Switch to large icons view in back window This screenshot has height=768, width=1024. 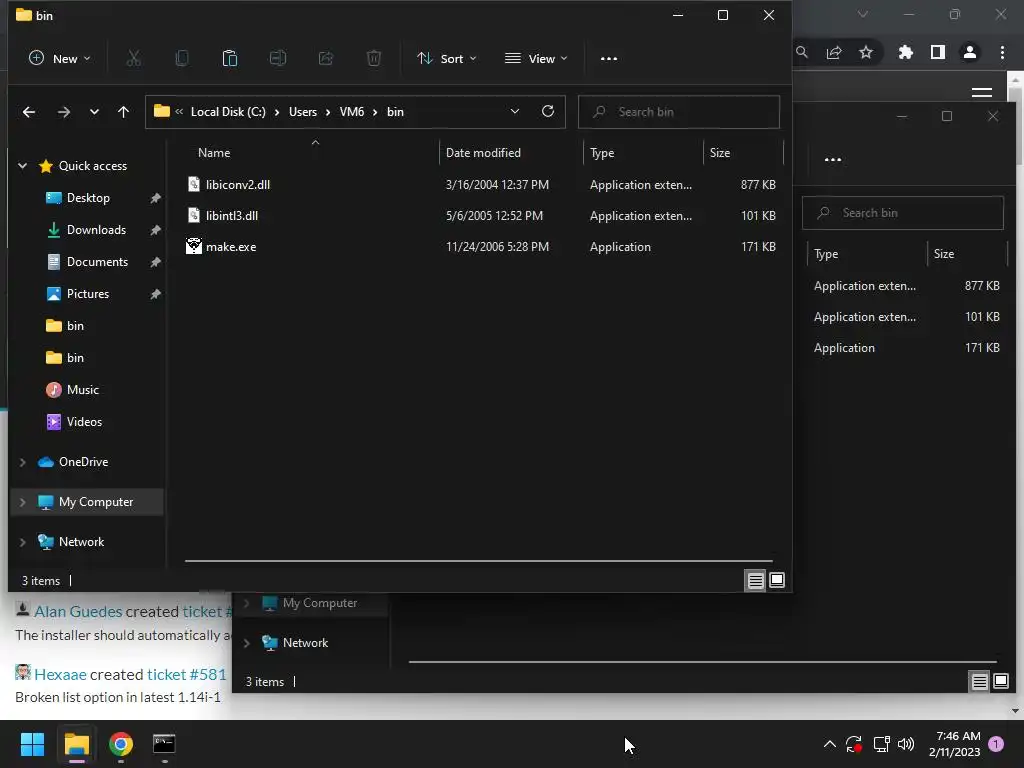click(x=1001, y=681)
